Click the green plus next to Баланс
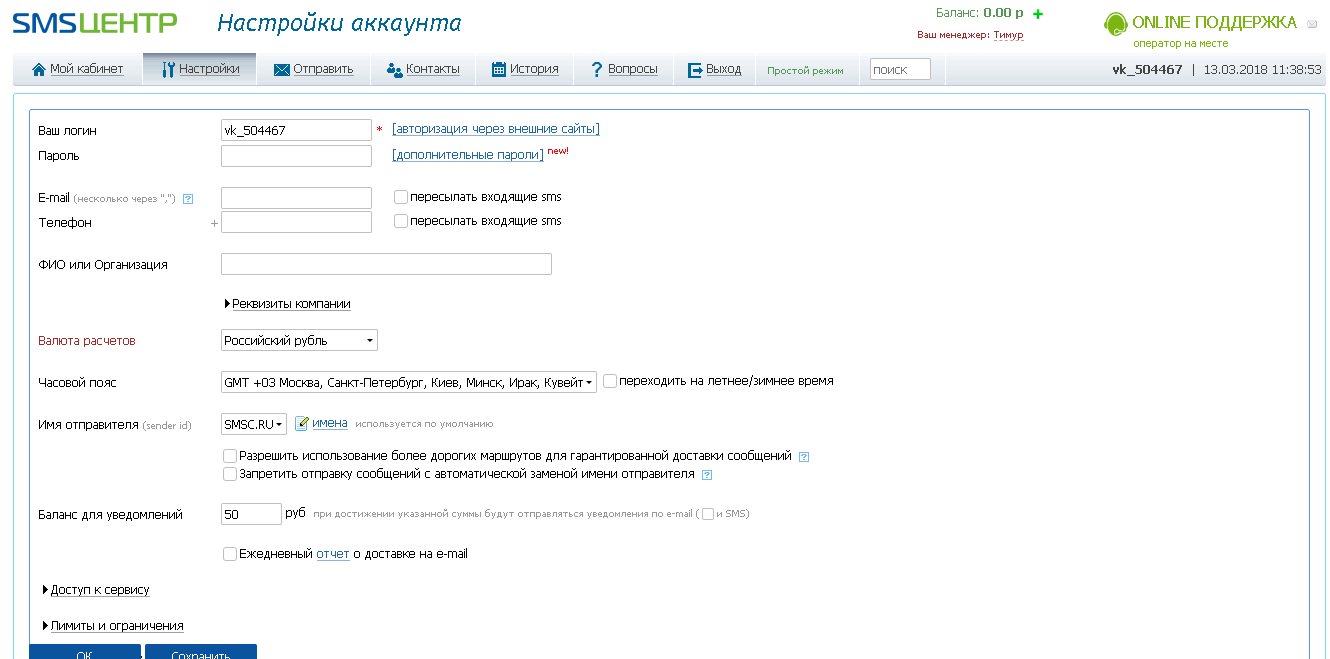1330x659 pixels. click(1039, 13)
